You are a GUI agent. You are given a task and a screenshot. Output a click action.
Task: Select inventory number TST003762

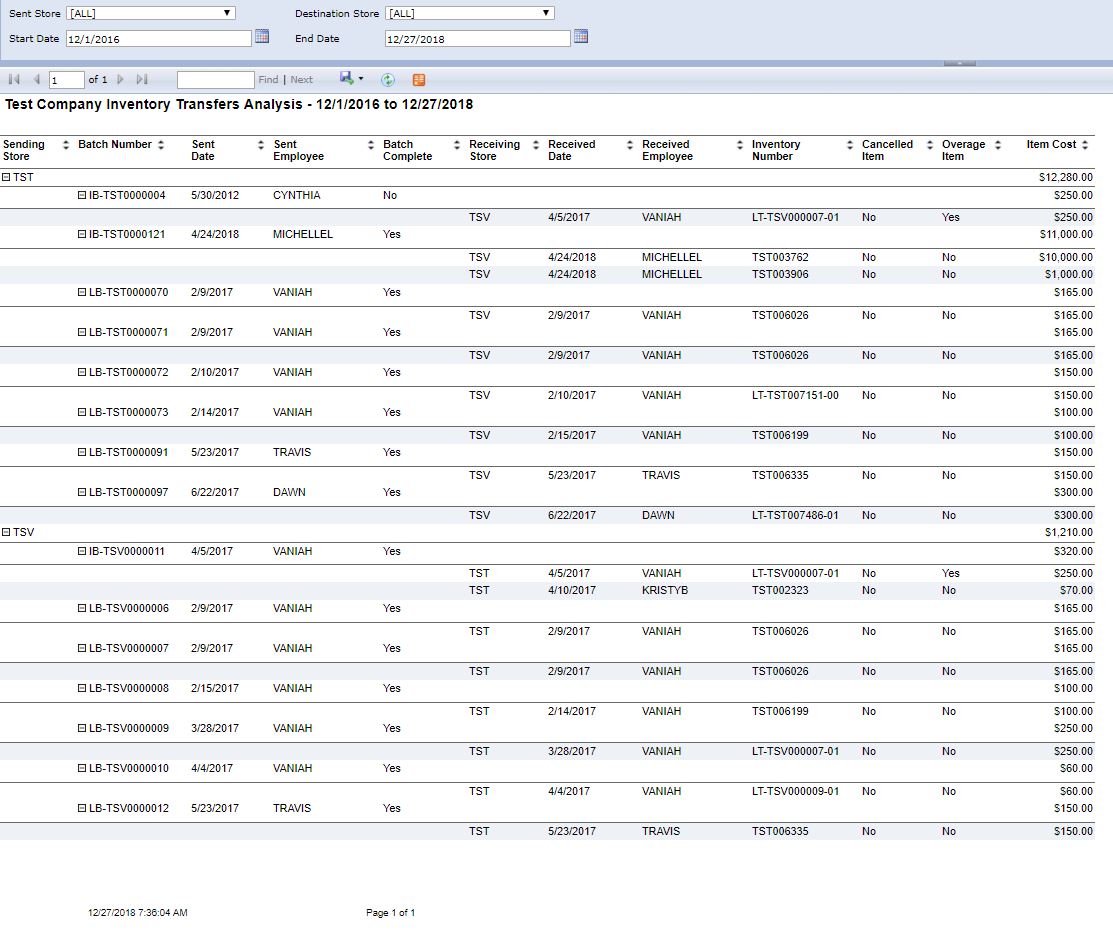780,257
